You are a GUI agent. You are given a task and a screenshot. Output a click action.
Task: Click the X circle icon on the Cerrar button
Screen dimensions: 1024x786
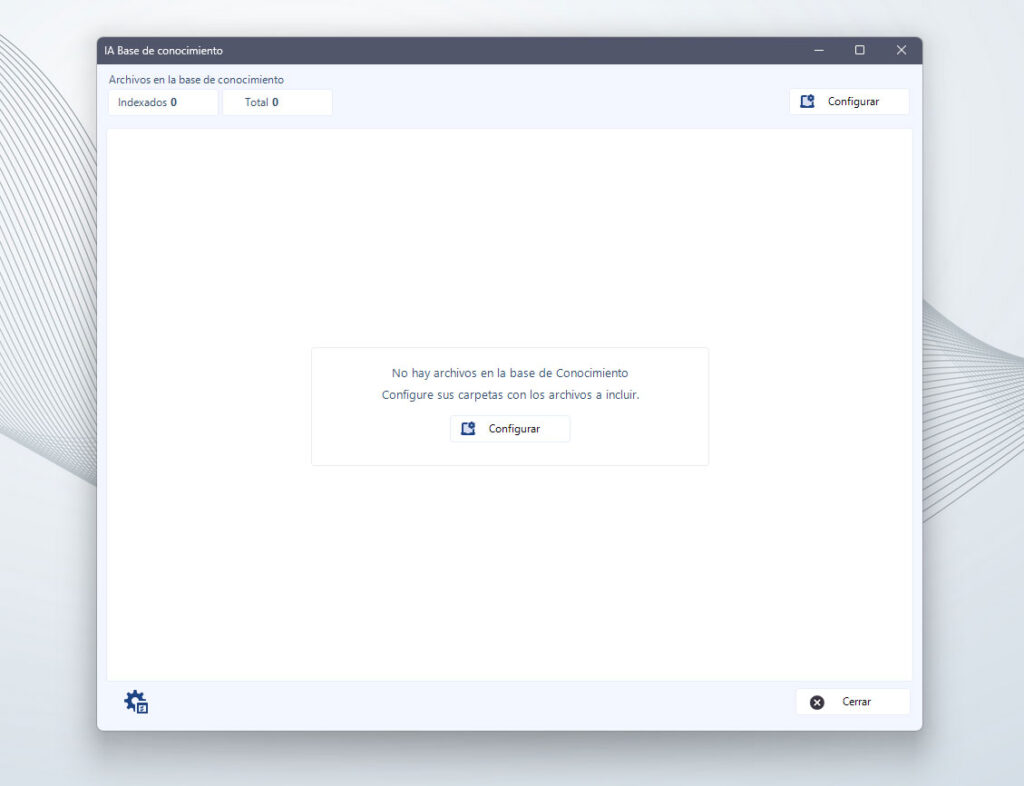click(818, 702)
